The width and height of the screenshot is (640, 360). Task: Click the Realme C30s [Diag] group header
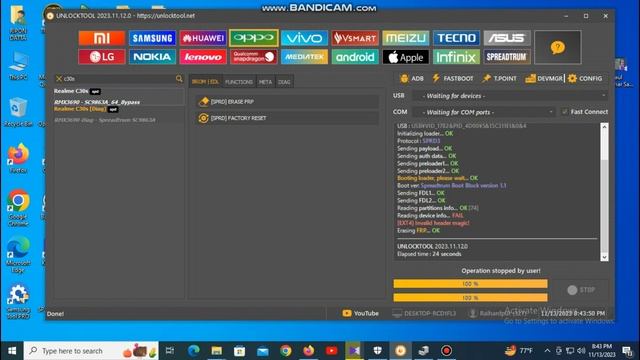click(x=86, y=109)
